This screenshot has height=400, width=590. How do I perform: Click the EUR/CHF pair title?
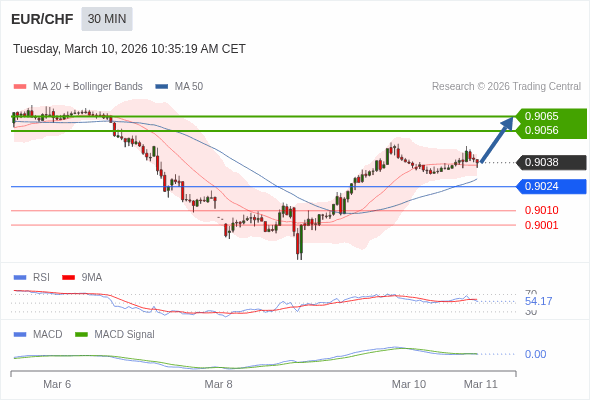coord(42,19)
